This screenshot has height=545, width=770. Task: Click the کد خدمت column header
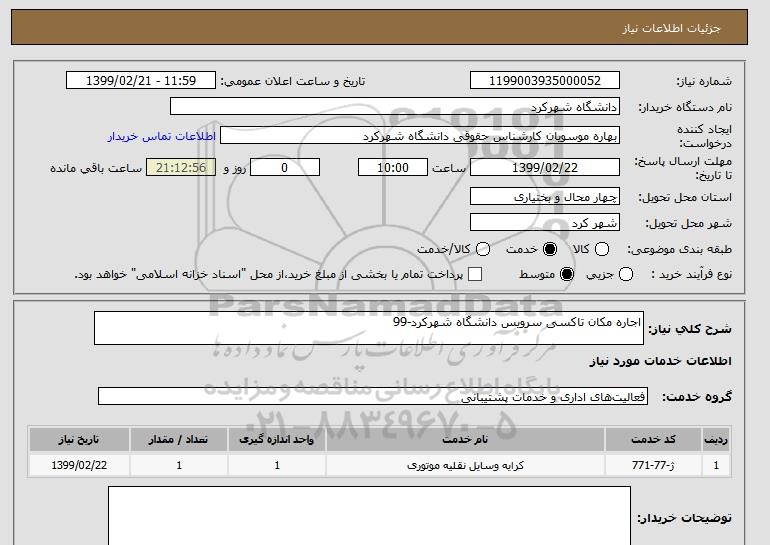click(x=653, y=439)
